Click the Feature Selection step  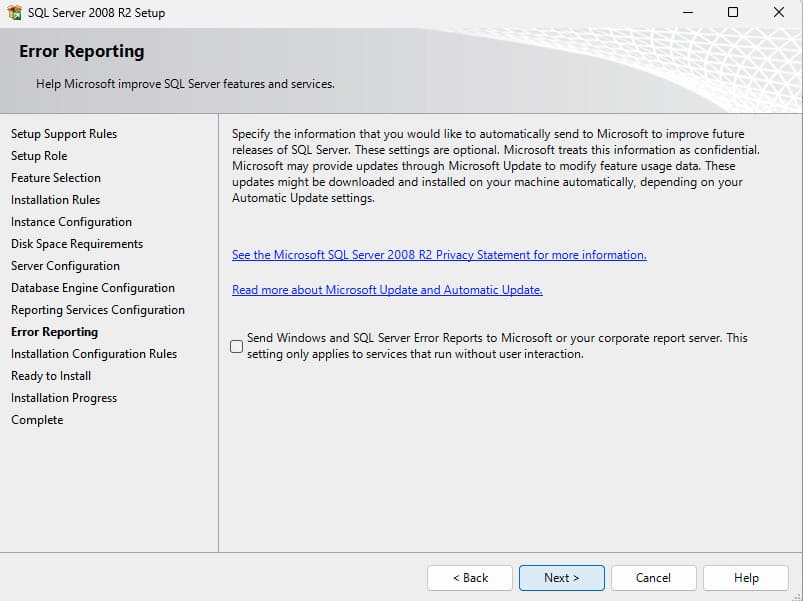[x=56, y=178]
